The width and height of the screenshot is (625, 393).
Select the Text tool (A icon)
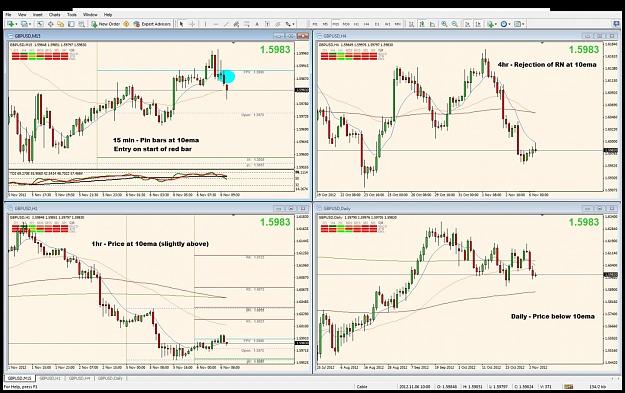click(x=257, y=24)
